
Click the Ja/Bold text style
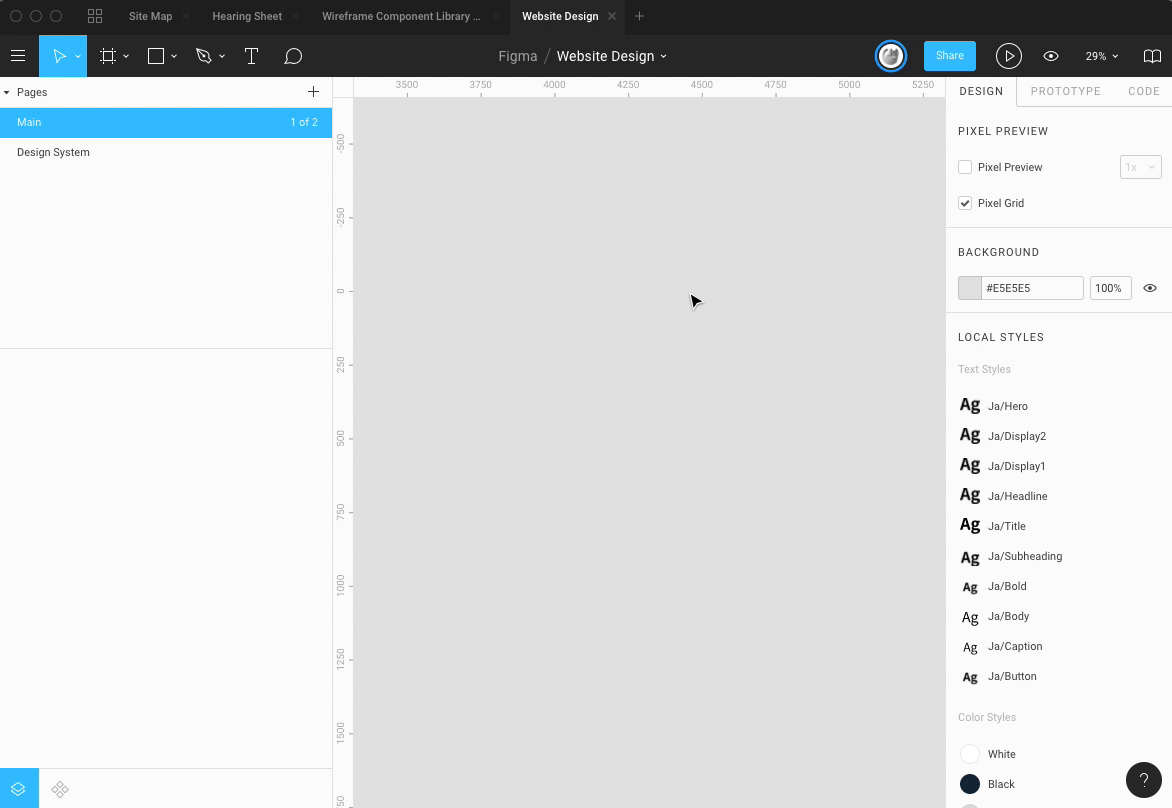(x=1007, y=586)
